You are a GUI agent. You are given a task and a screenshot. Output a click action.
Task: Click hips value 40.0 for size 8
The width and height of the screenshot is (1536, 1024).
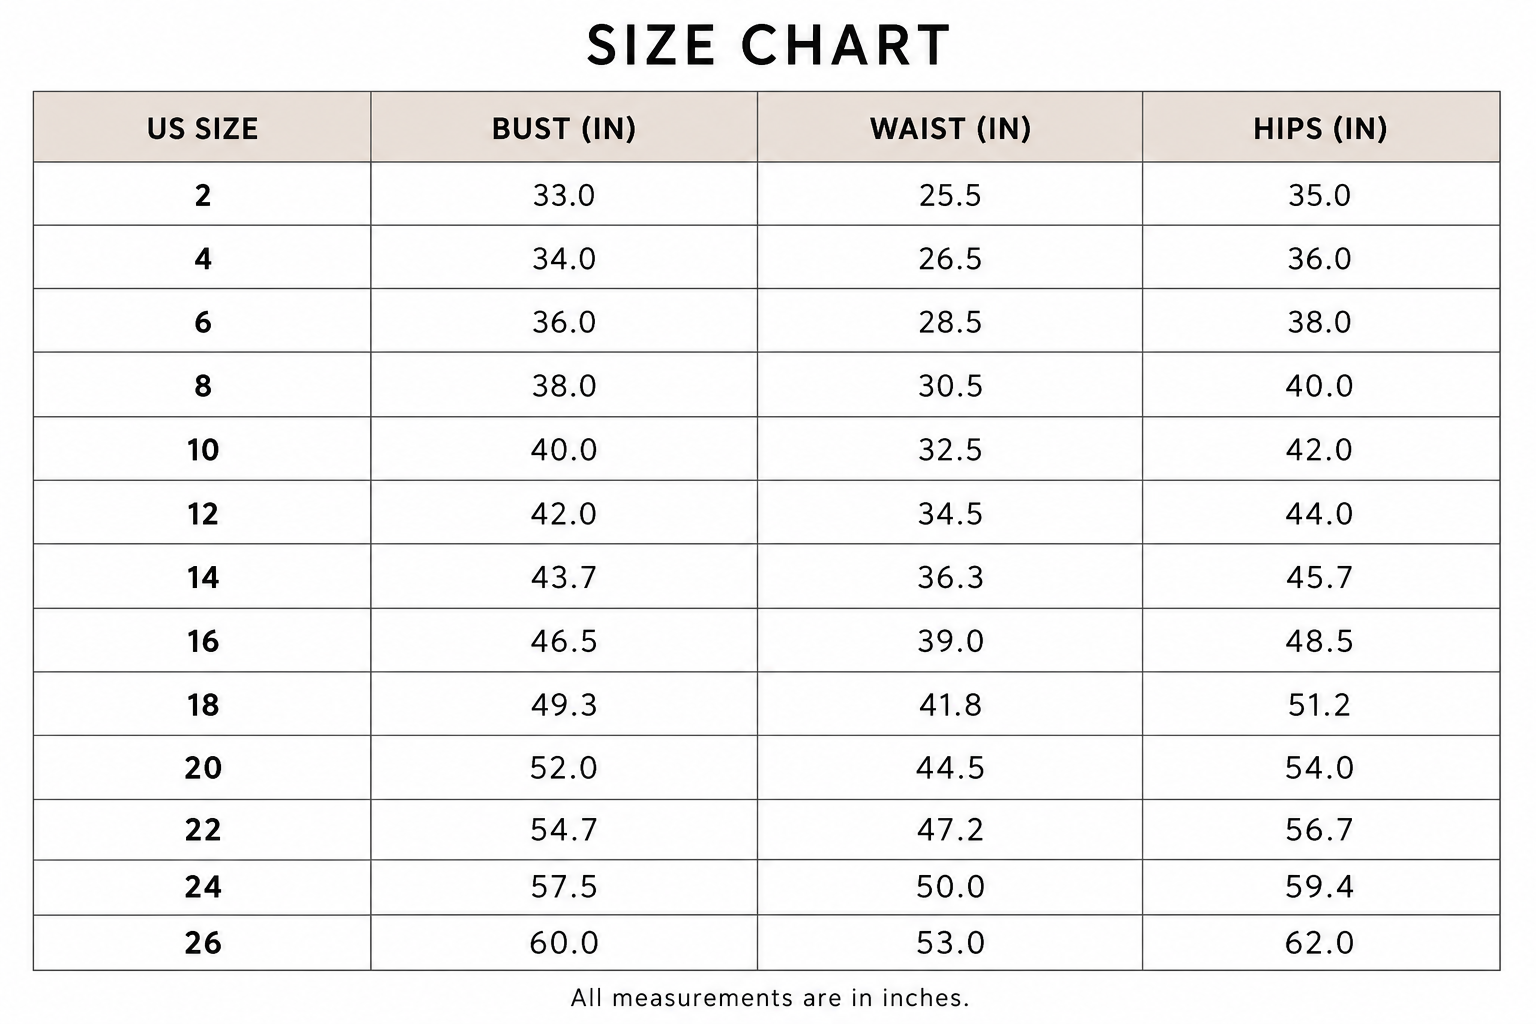tap(1320, 386)
